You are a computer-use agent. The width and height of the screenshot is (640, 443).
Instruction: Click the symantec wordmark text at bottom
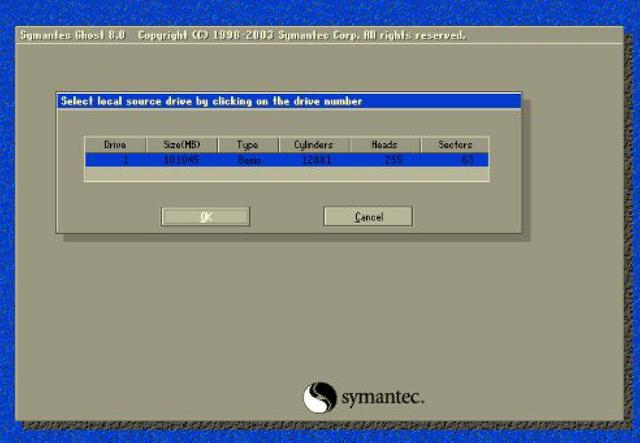click(x=384, y=398)
